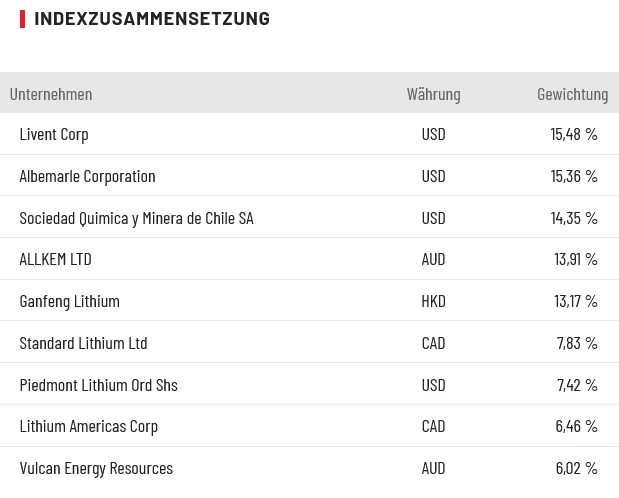The height and width of the screenshot is (498, 619).
Task: Click Standard Lithium Ltd company name
Action: 83,343
